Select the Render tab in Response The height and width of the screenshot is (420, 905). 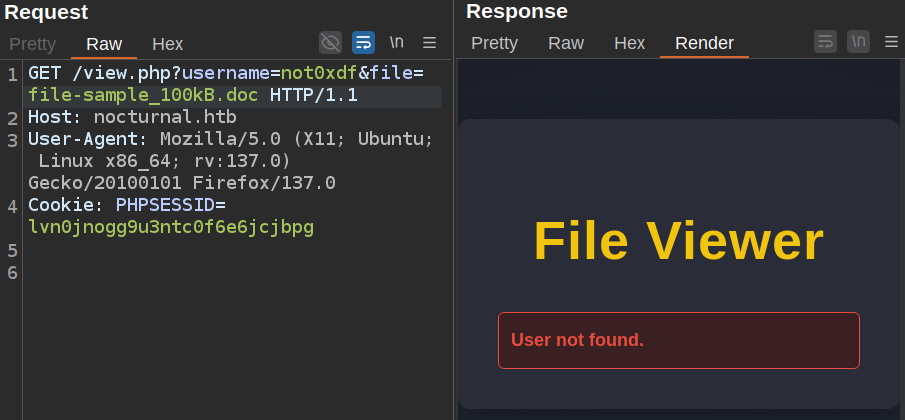click(x=704, y=43)
